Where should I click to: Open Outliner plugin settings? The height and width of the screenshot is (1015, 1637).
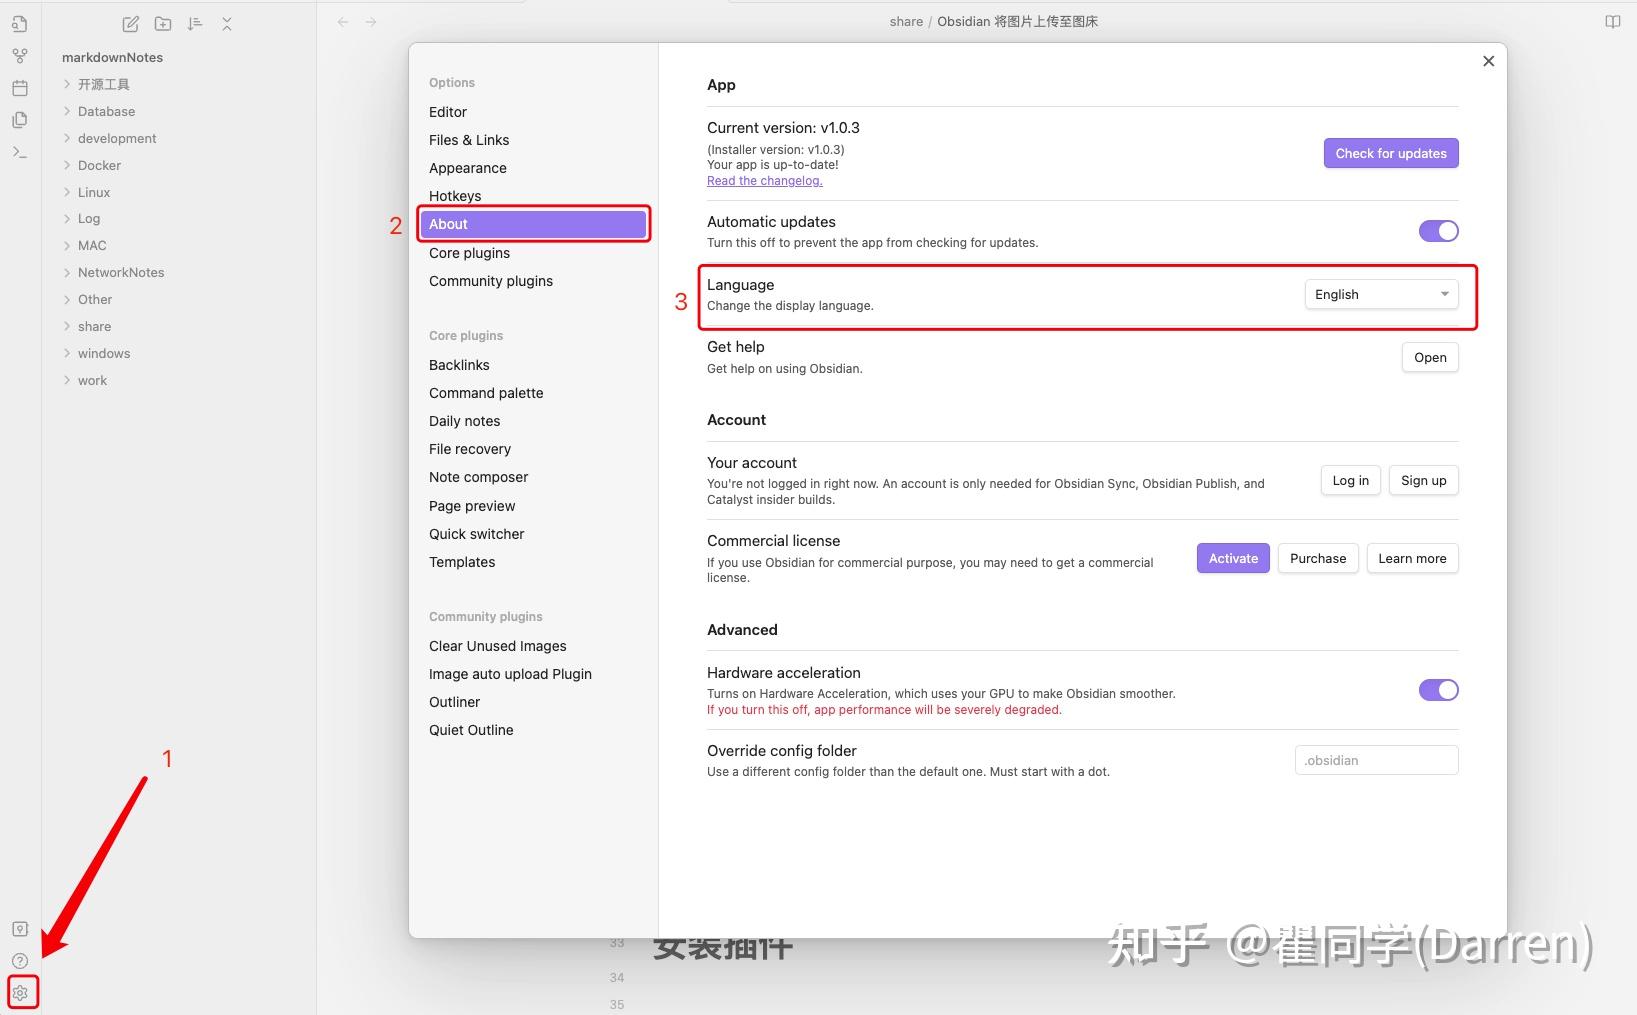click(533, 702)
